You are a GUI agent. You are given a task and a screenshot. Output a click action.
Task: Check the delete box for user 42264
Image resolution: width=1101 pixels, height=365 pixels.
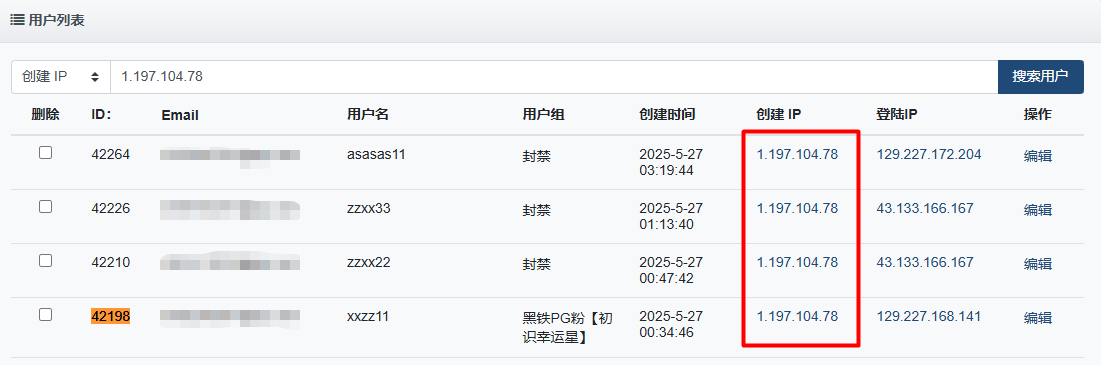click(46, 152)
